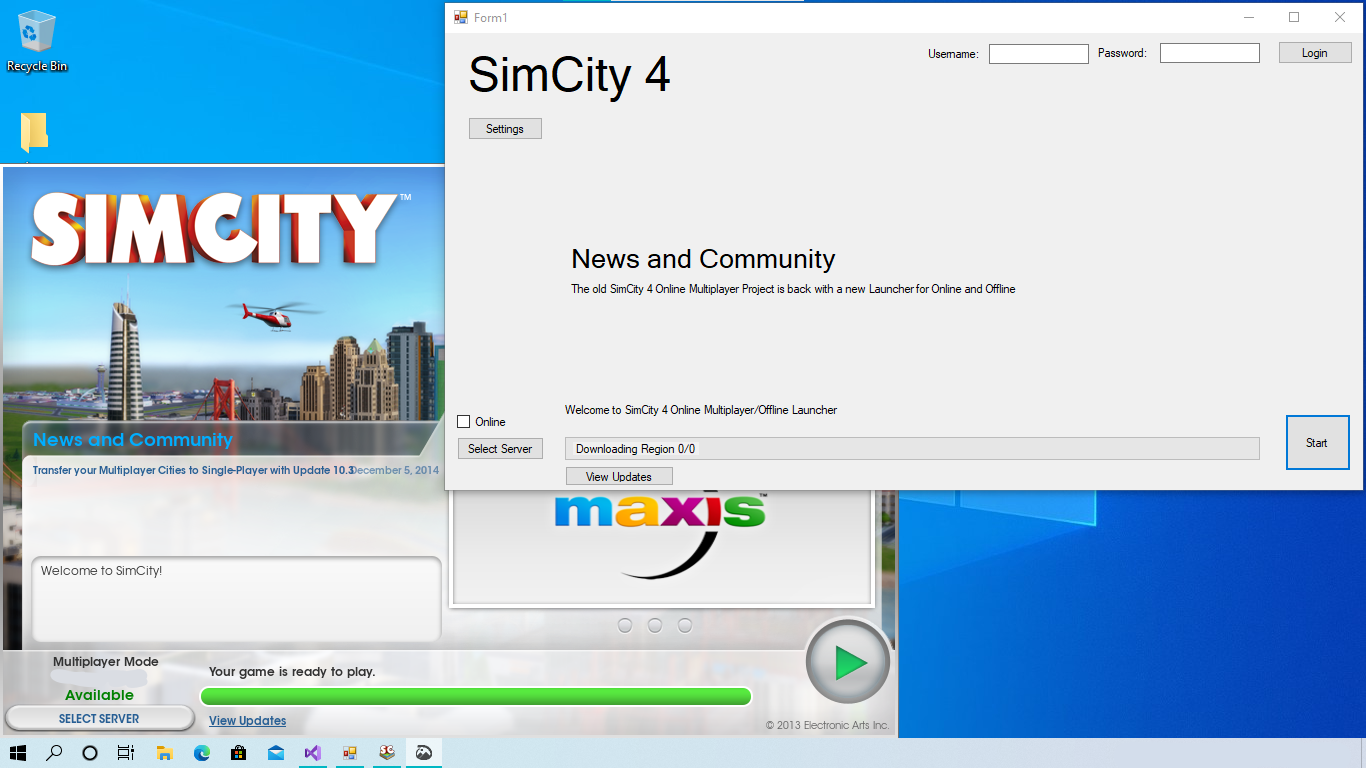Screen dimensions: 1366x768
Task: Enable the Online checkbox
Action: pos(464,422)
